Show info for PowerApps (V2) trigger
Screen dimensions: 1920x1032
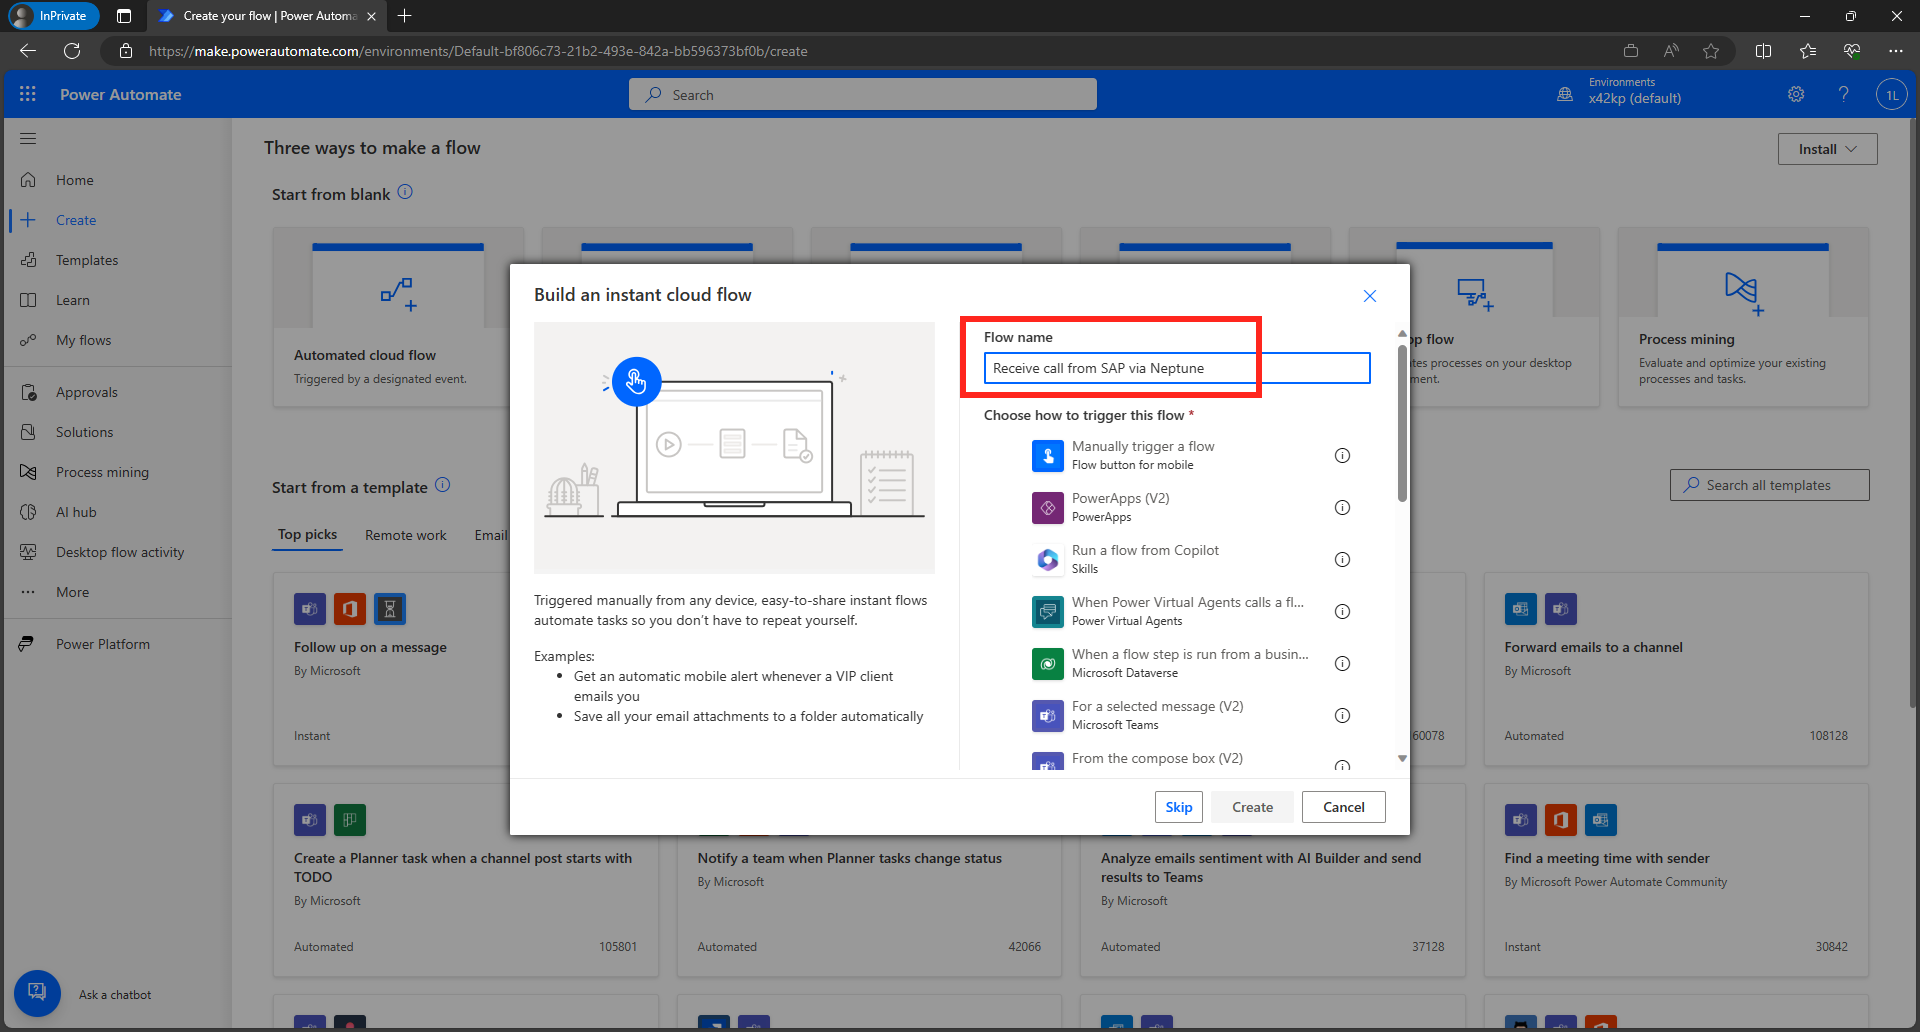pyautogui.click(x=1342, y=508)
